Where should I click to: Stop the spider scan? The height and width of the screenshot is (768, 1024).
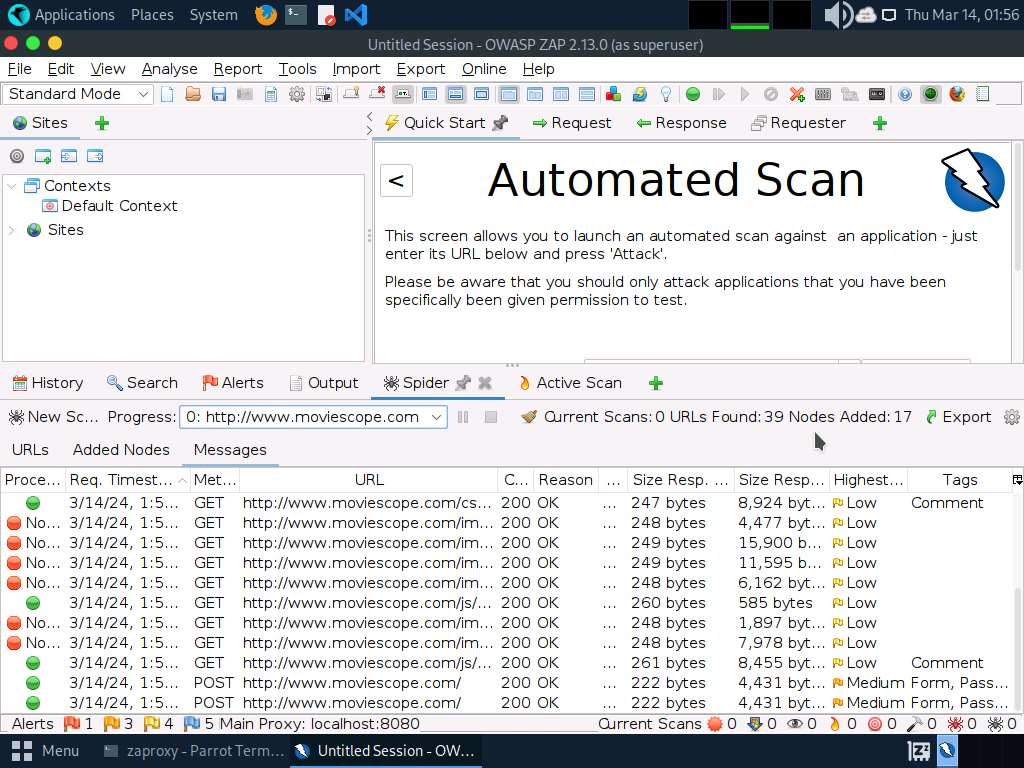490,417
